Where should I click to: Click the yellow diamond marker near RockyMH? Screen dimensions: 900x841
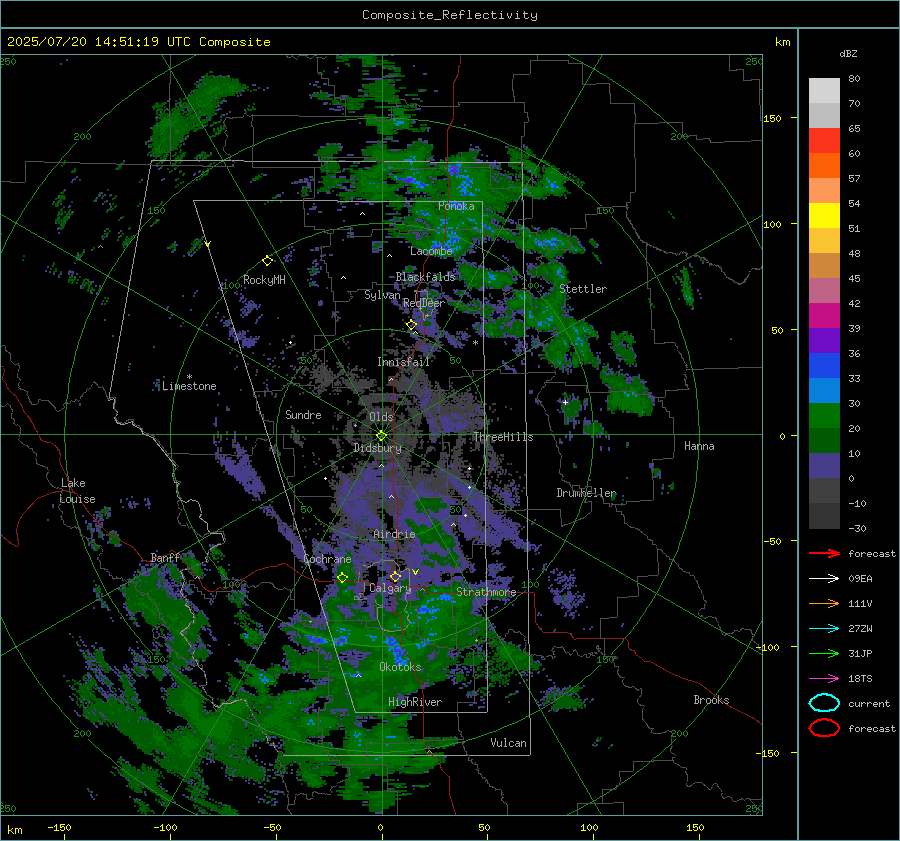point(267,261)
